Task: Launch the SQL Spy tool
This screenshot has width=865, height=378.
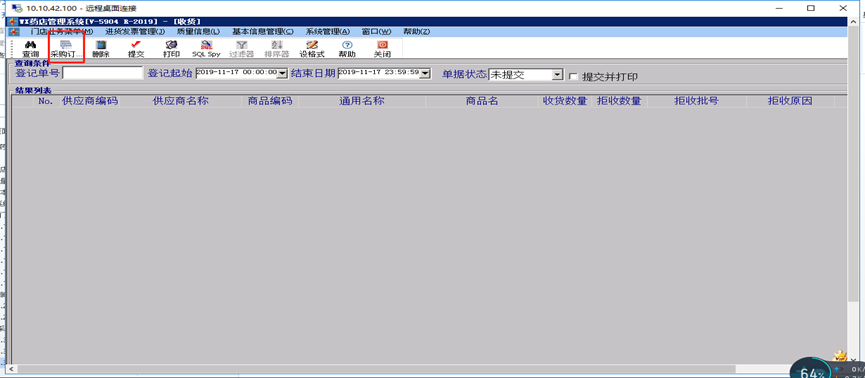Action: tap(206, 49)
